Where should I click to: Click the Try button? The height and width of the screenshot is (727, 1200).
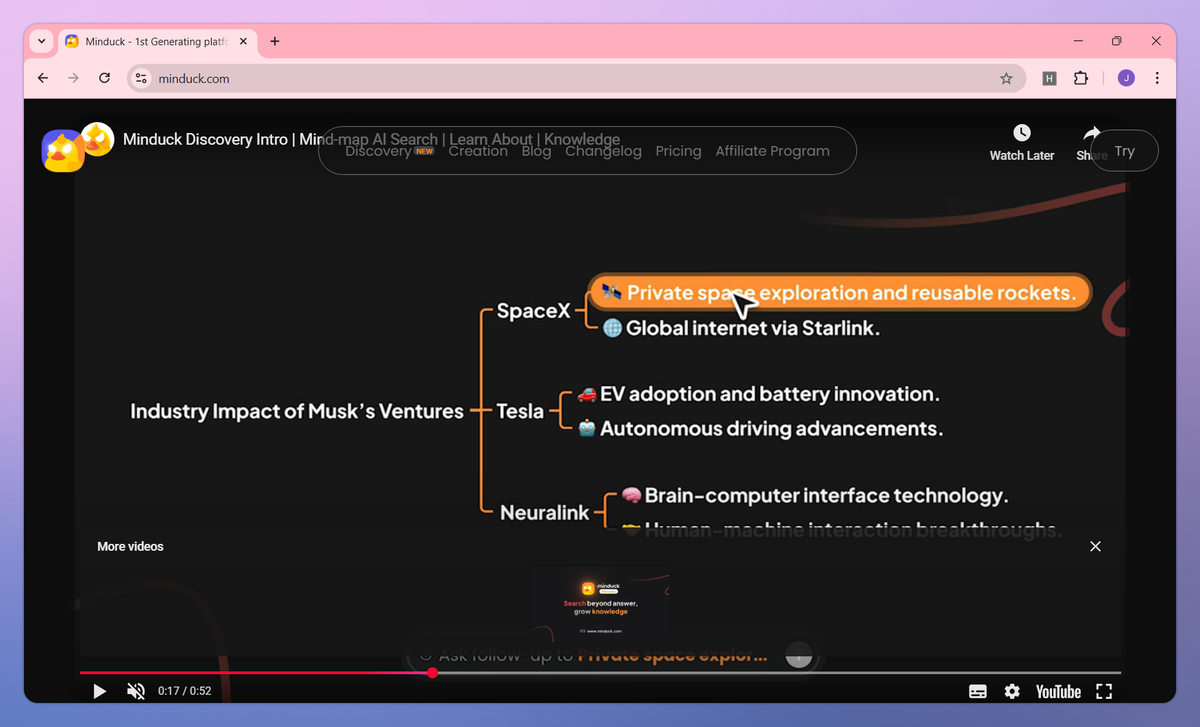1125,151
